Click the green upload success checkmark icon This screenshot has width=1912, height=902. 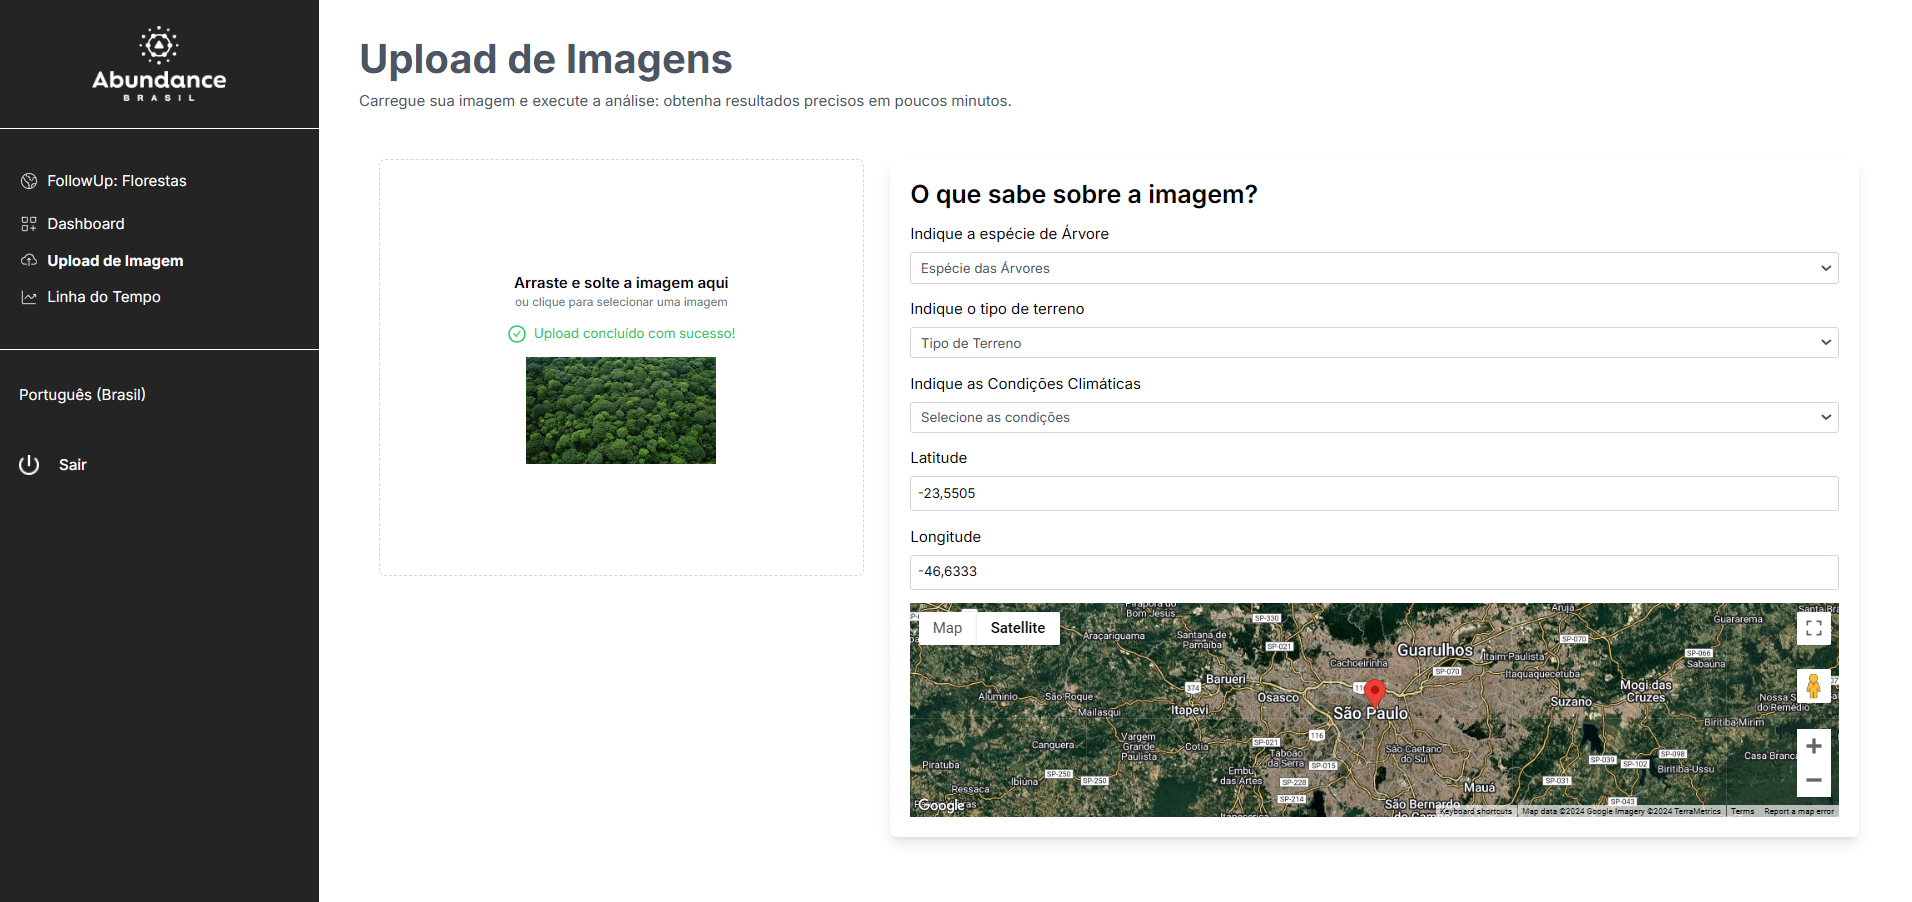click(517, 334)
